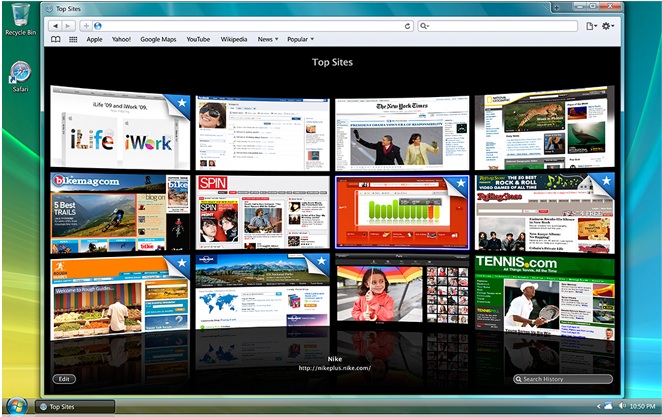Open the TENNIS.com thumbnail

click(545, 298)
